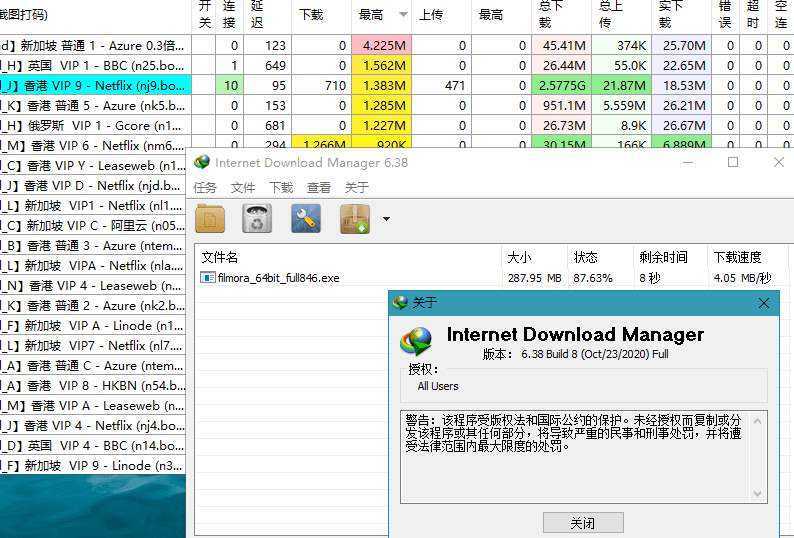The image size is (794, 538).
Task: Click the 21.87M total upload cell
Action: 621,86
